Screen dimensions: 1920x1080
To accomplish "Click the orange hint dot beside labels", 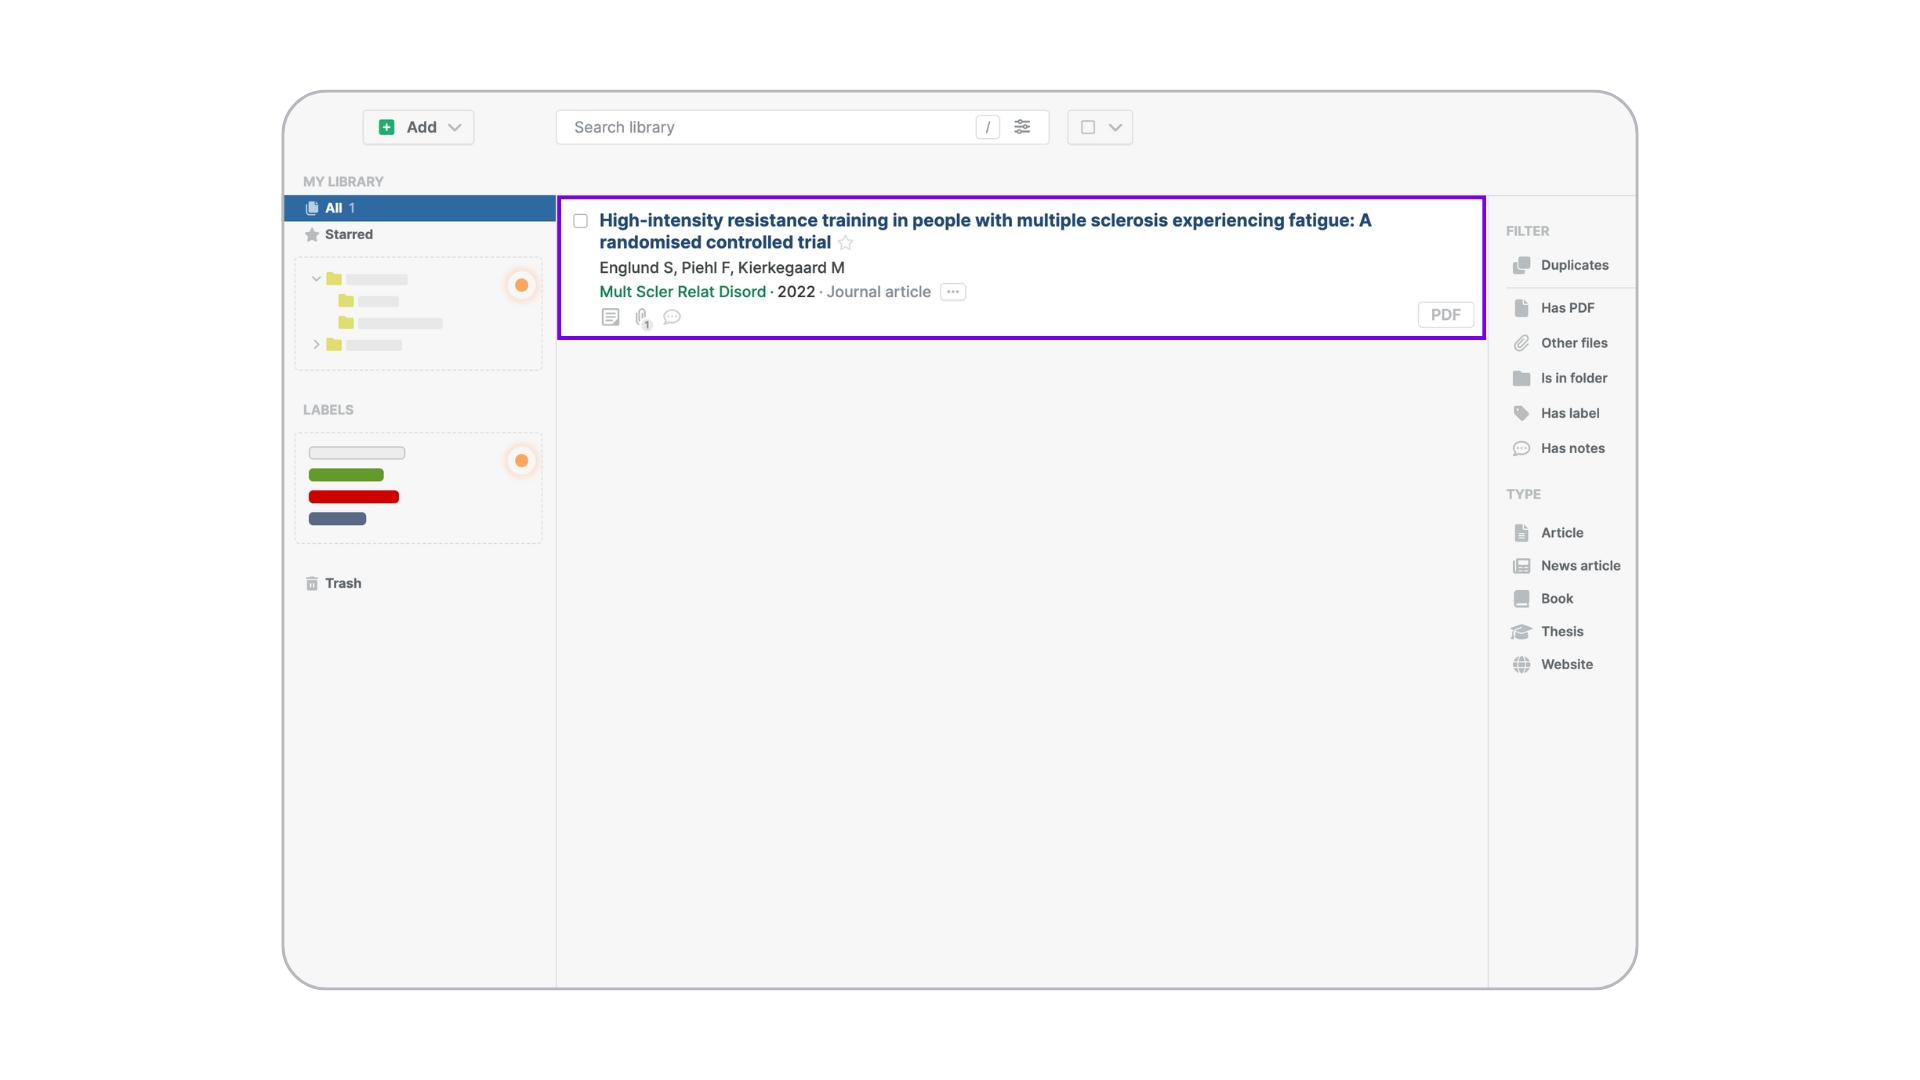I will click(x=521, y=460).
